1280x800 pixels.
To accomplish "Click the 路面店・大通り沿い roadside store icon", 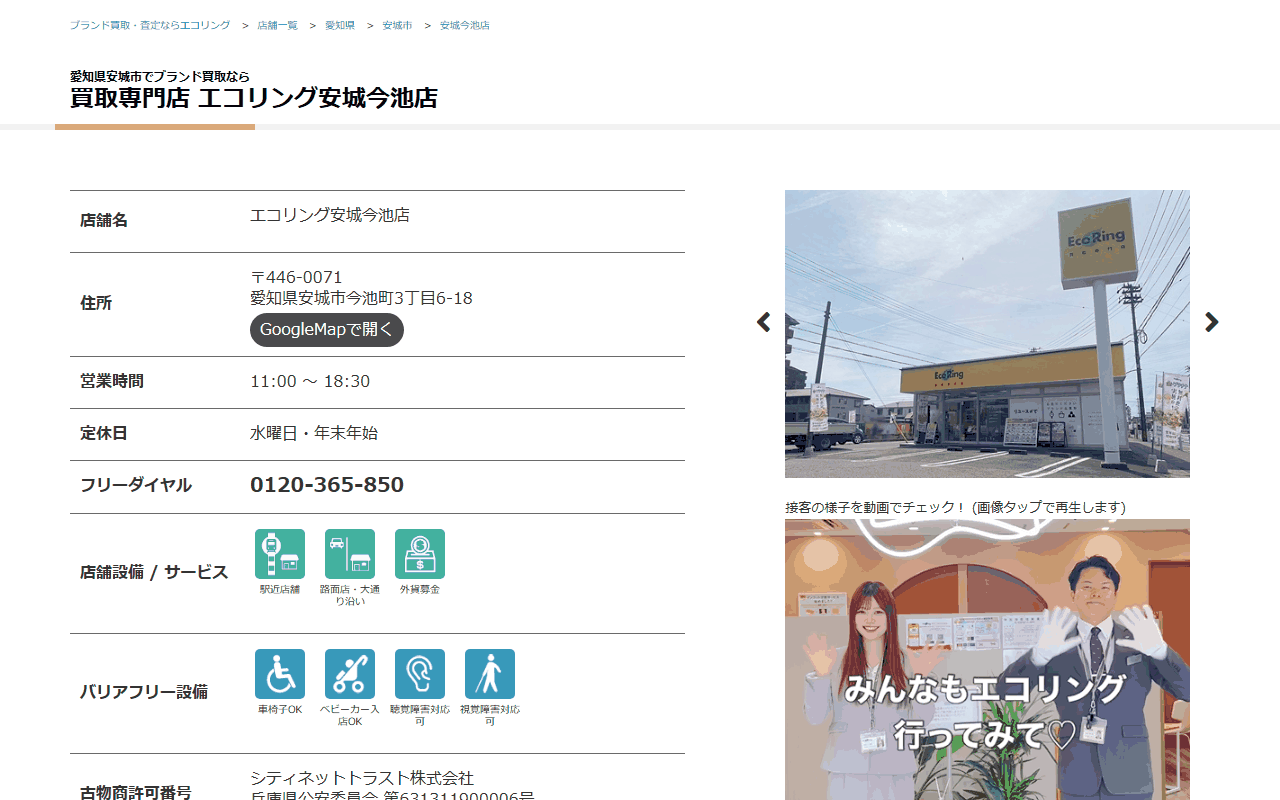I will coord(350,554).
